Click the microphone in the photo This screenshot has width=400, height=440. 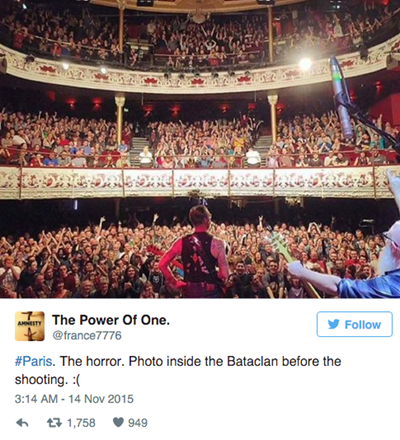point(343,98)
